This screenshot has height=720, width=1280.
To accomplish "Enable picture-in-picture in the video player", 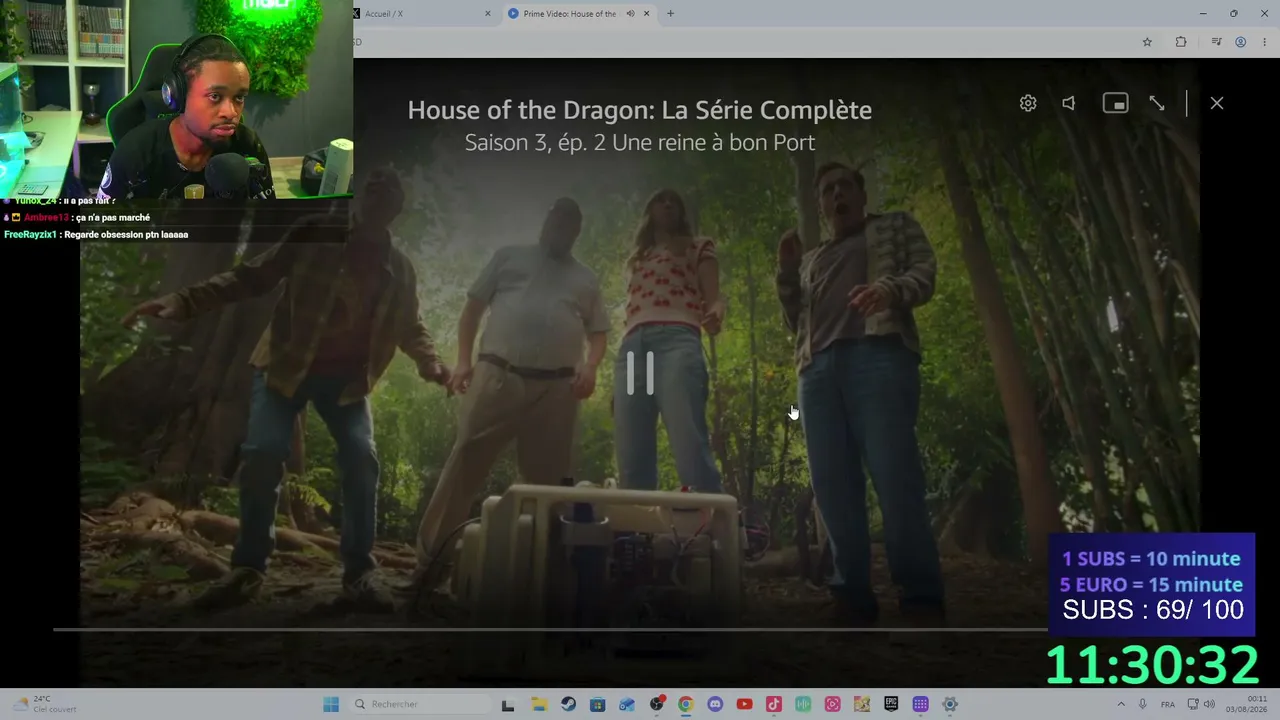I will (x=1115, y=103).
